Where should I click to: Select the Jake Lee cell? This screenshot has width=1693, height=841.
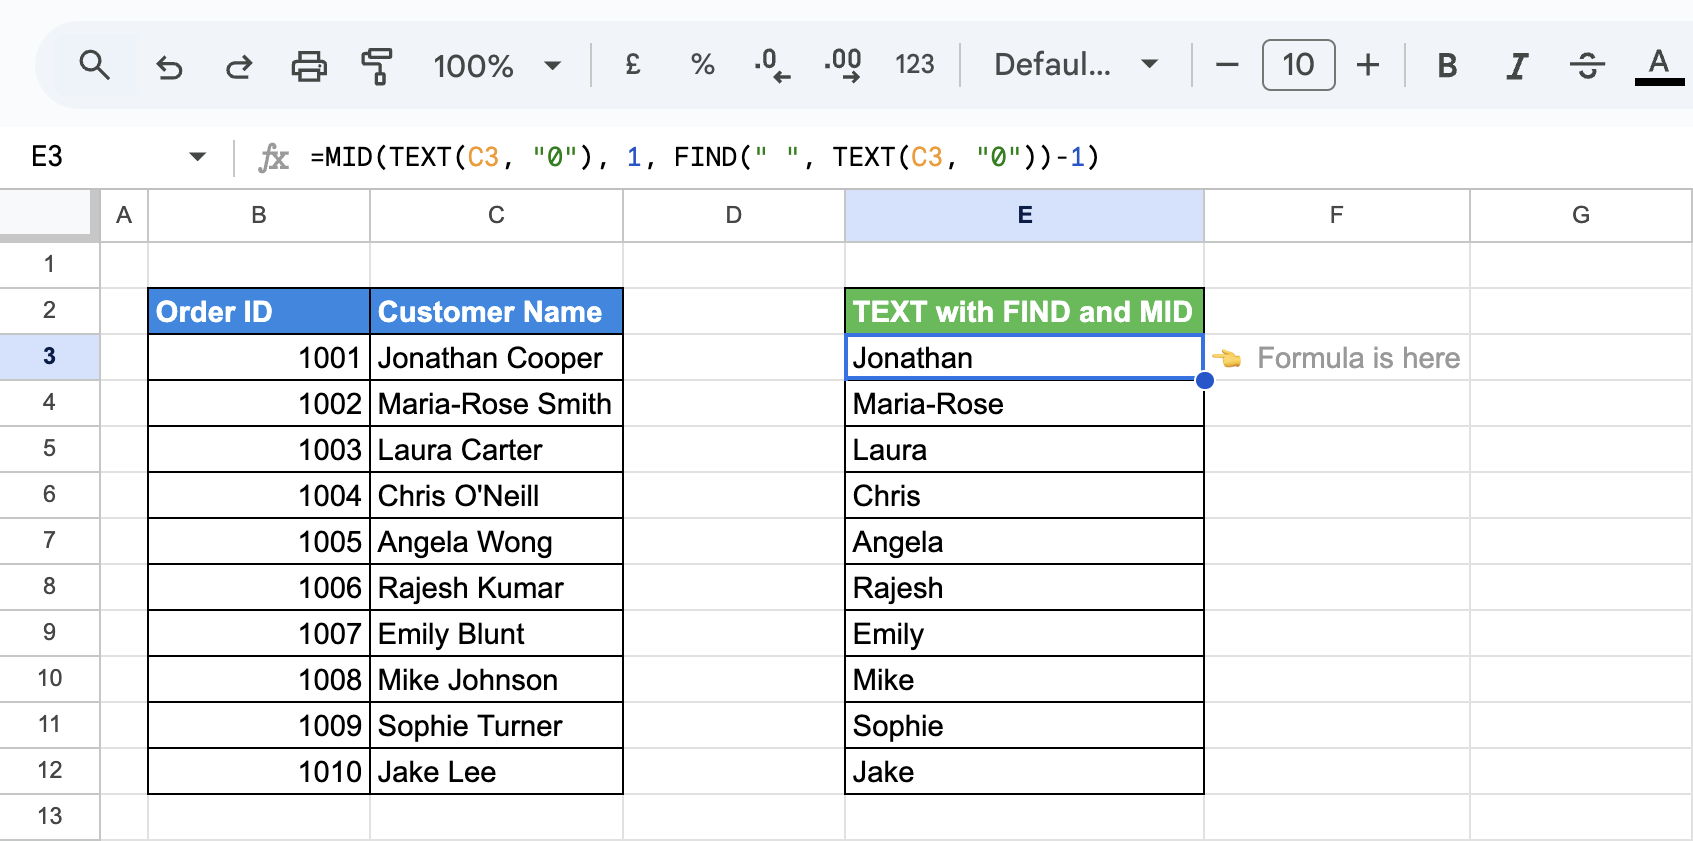pos(496,771)
